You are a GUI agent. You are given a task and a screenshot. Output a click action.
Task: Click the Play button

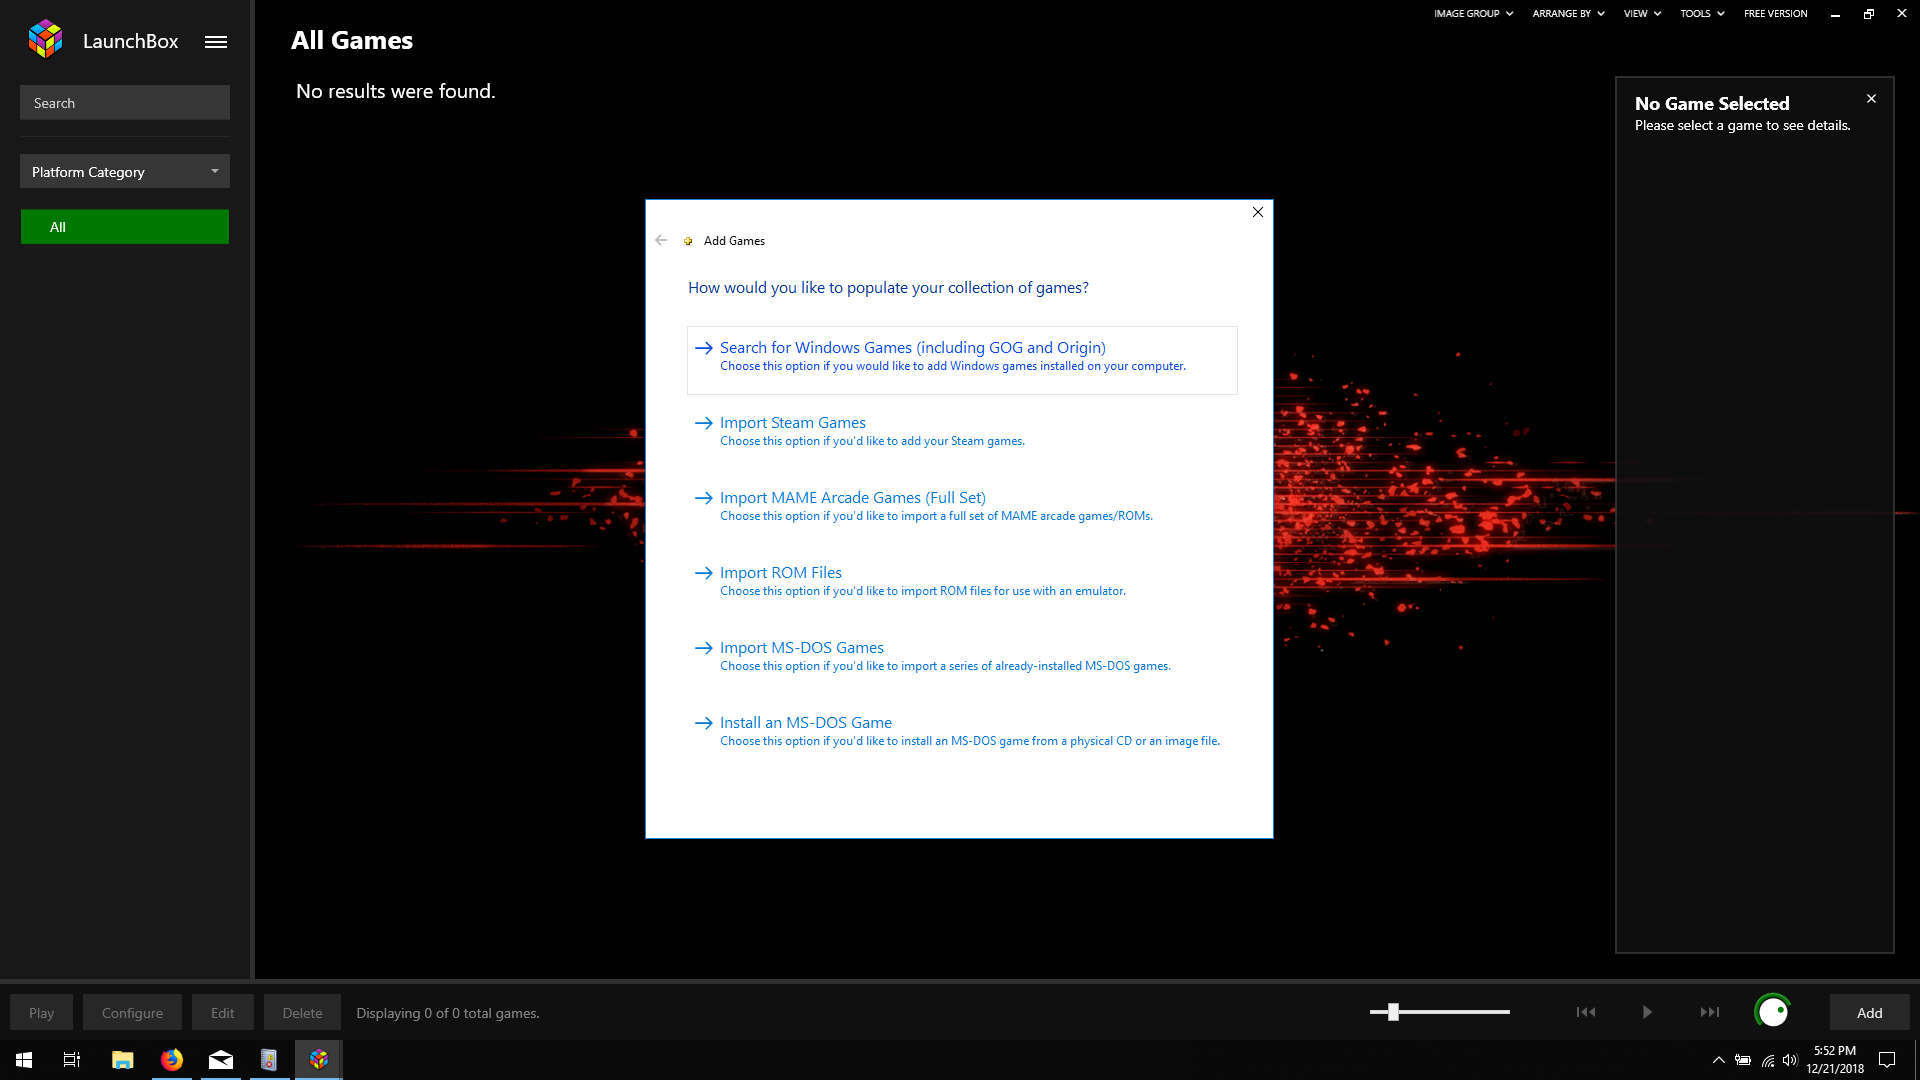point(41,1013)
